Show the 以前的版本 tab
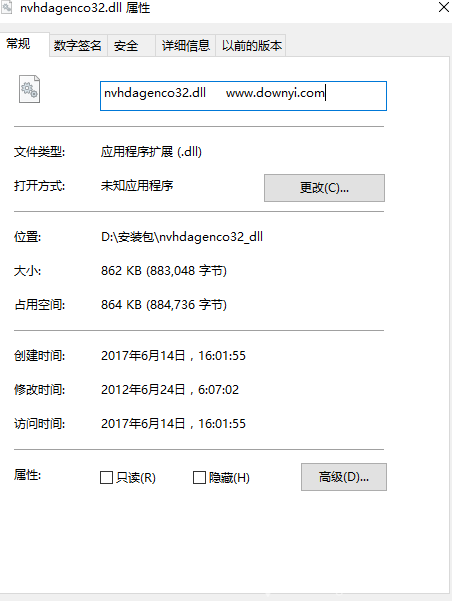The width and height of the screenshot is (452, 601). coord(251,46)
